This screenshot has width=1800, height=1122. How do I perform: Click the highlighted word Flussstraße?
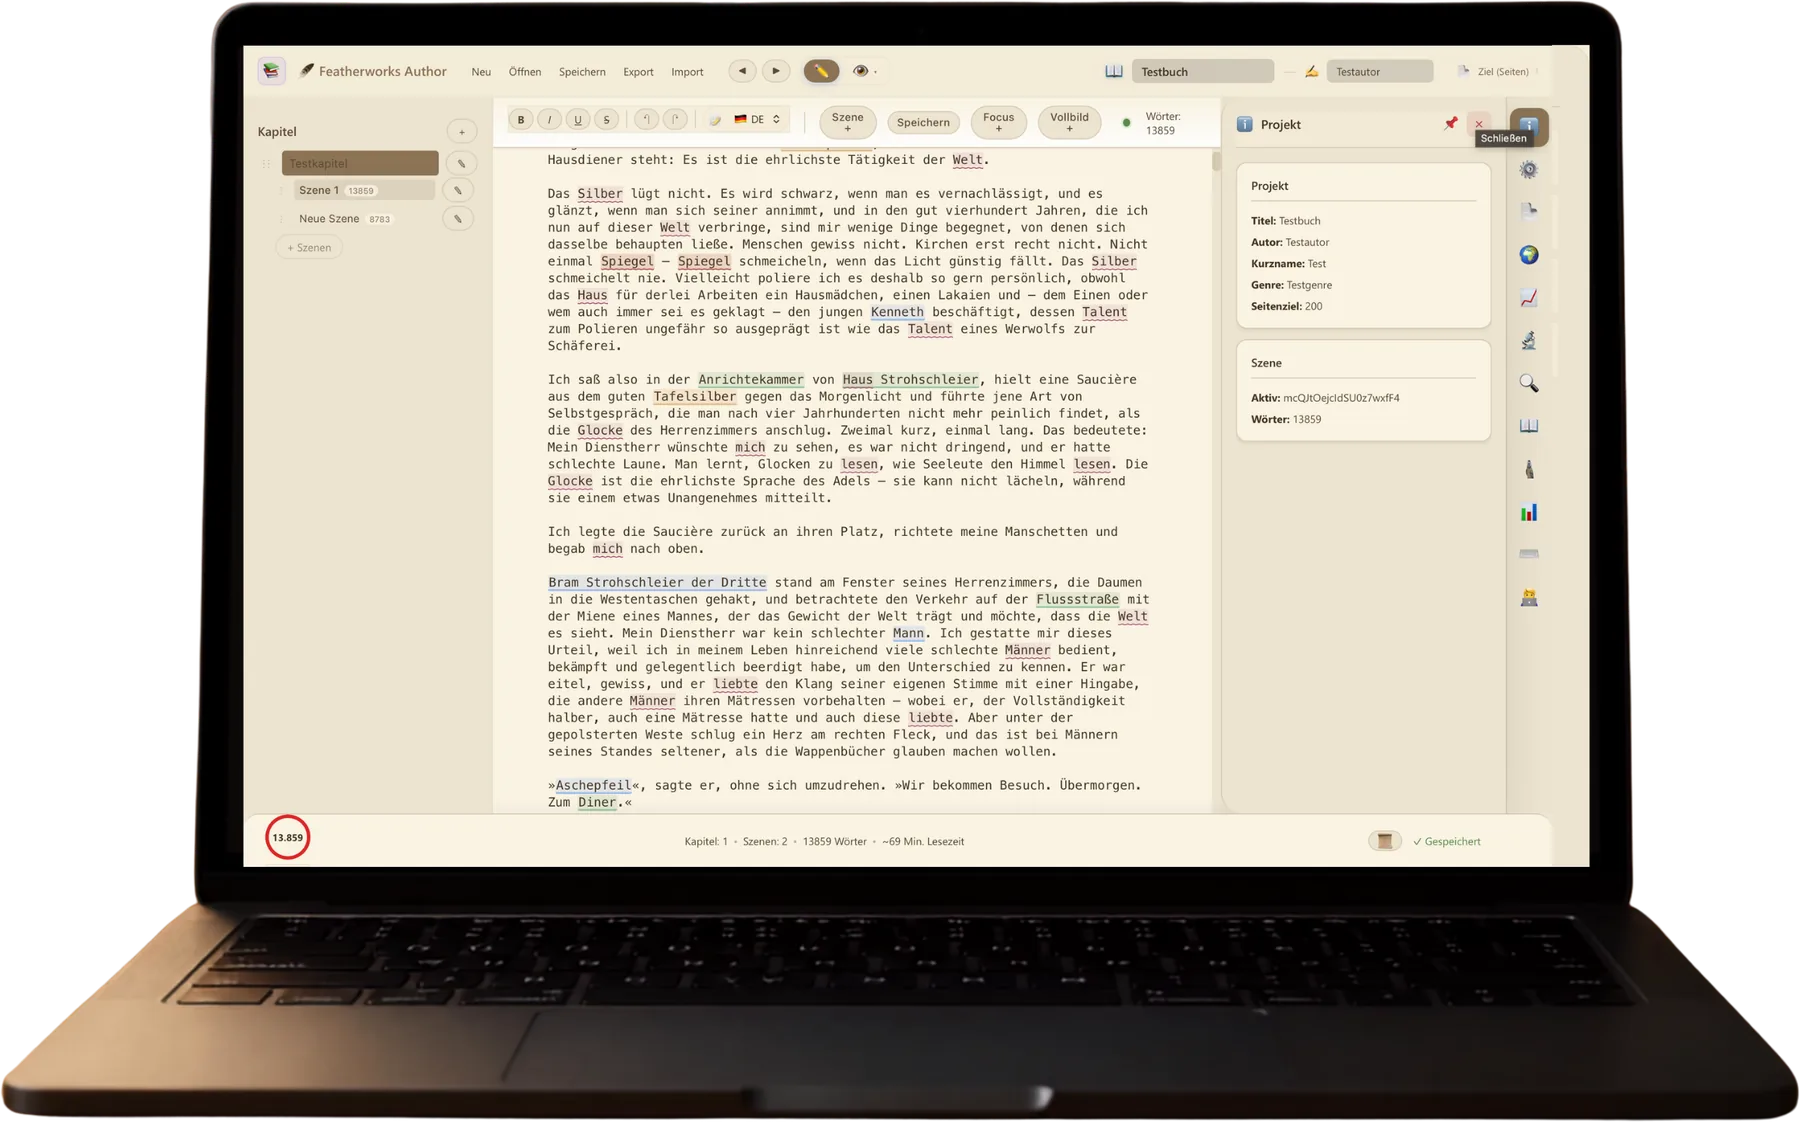pos(1077,600)
